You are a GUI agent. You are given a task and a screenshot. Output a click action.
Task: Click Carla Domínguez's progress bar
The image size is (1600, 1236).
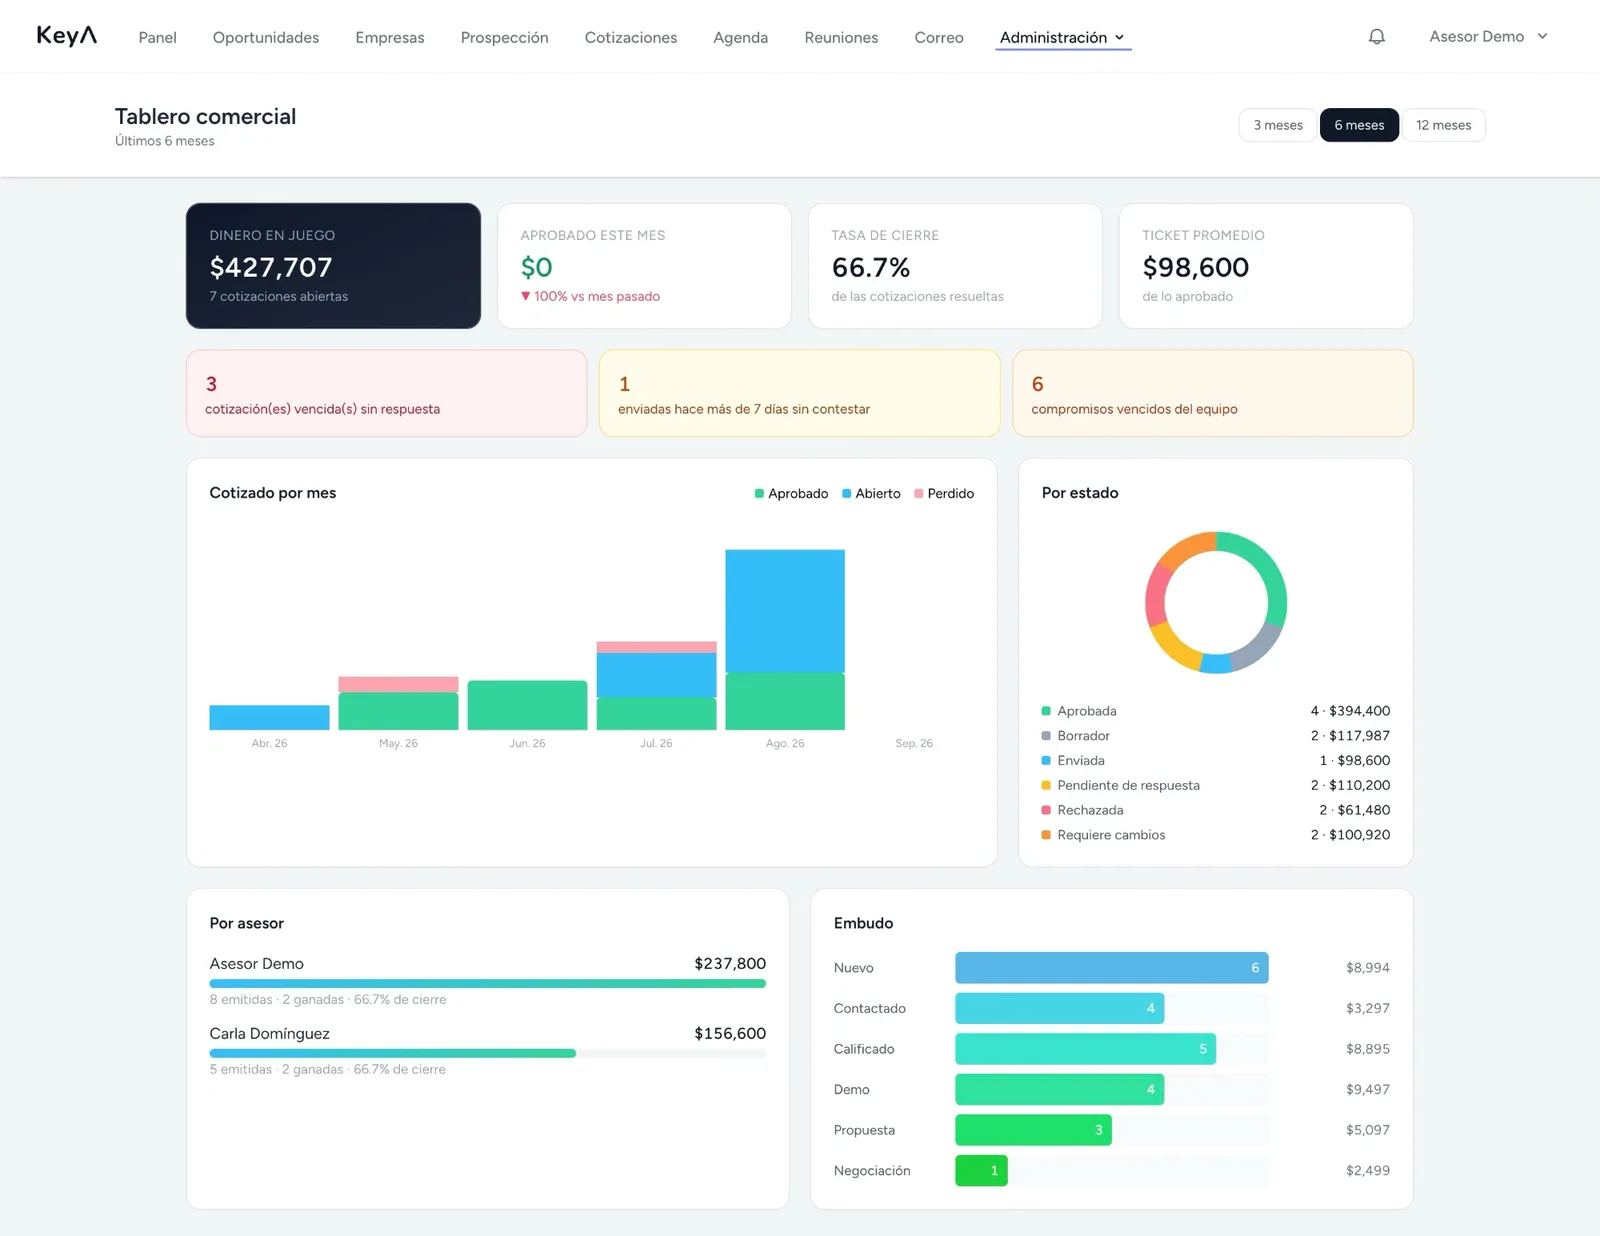click(x=487, y=1053)
